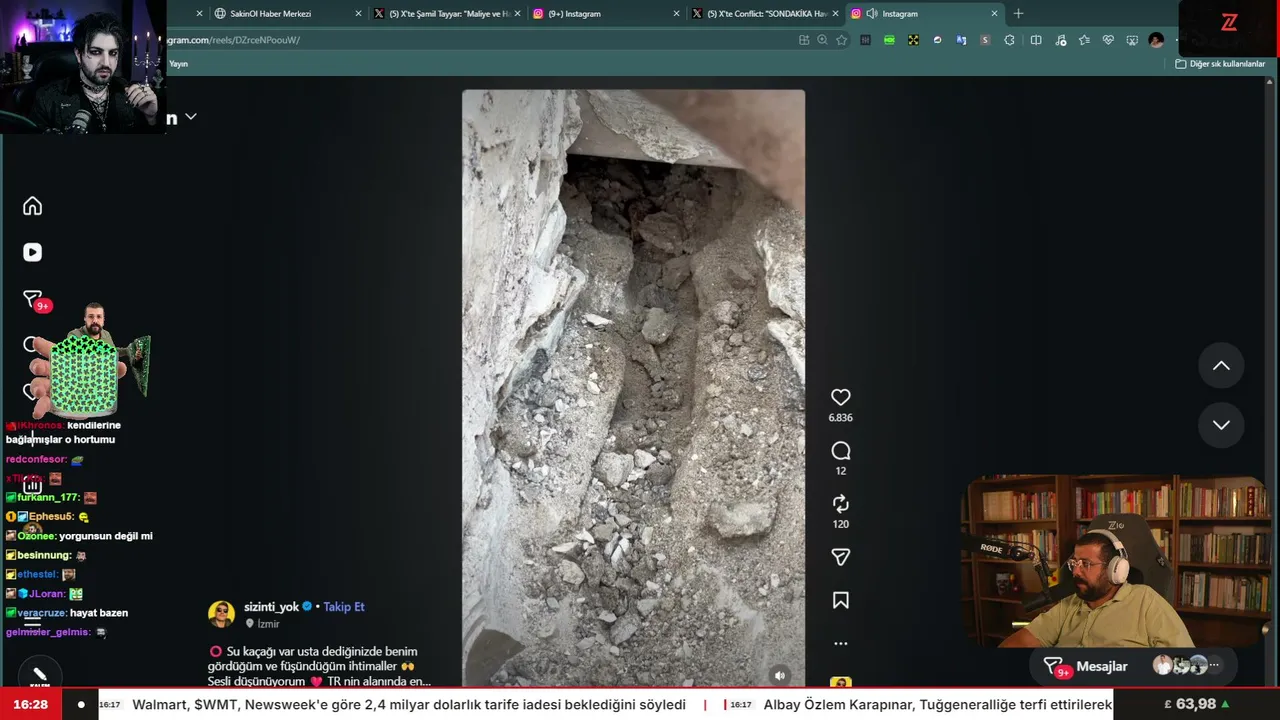Open the sizinti_yok username link
Image resolution: width=1280 pixels, height=720 pixels.
[272, 607]
